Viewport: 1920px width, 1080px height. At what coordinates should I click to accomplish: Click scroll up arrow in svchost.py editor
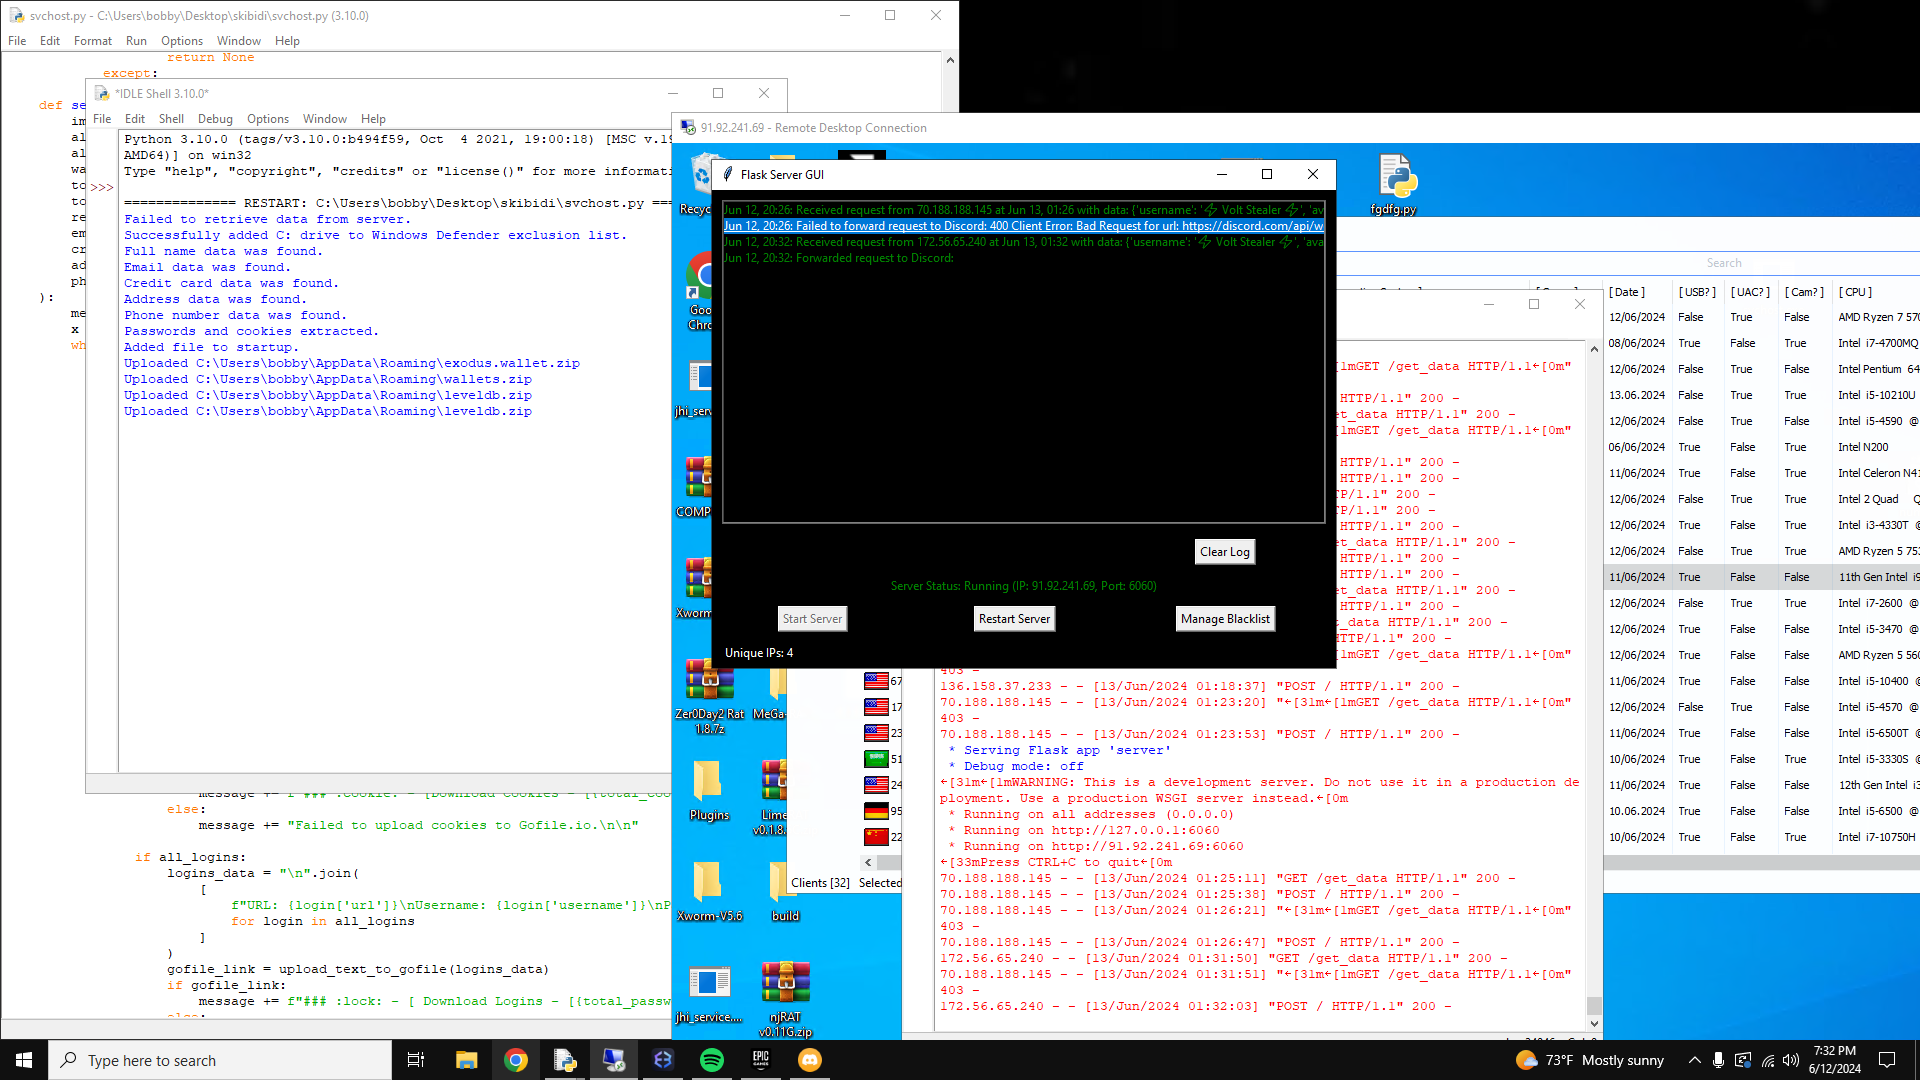pyautogui.click(x=950, y=60)
